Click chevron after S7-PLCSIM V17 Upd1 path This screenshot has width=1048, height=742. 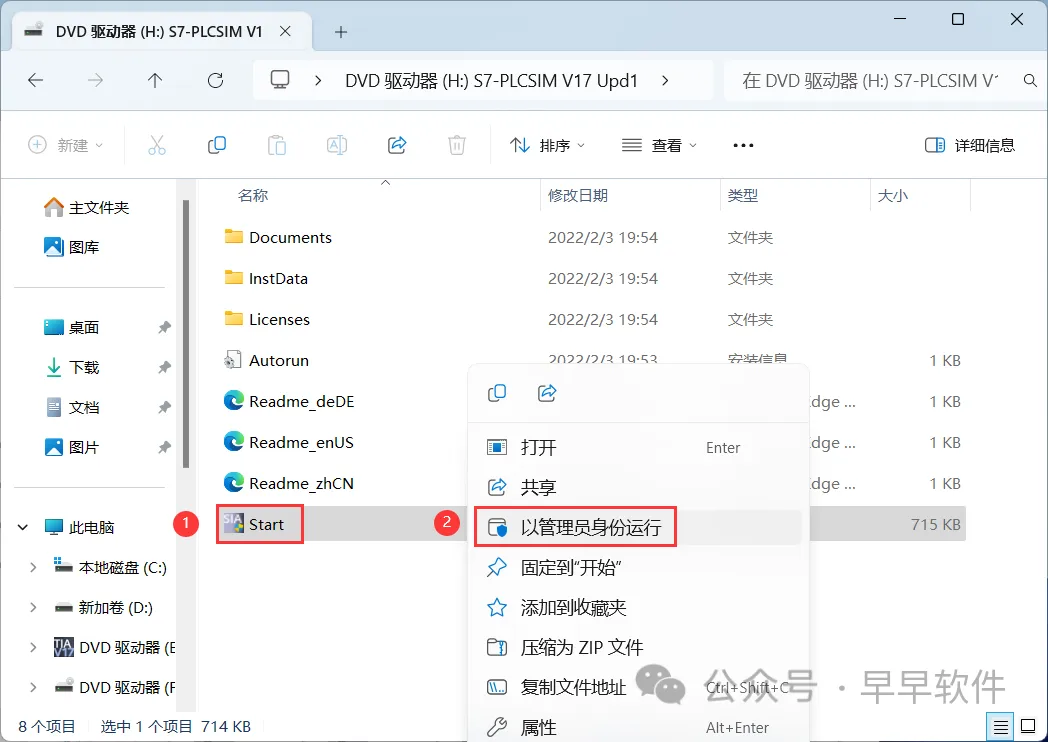tap(665, 81)
